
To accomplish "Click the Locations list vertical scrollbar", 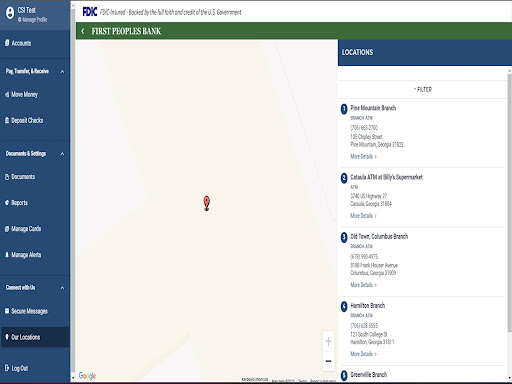I will (509, 203).
